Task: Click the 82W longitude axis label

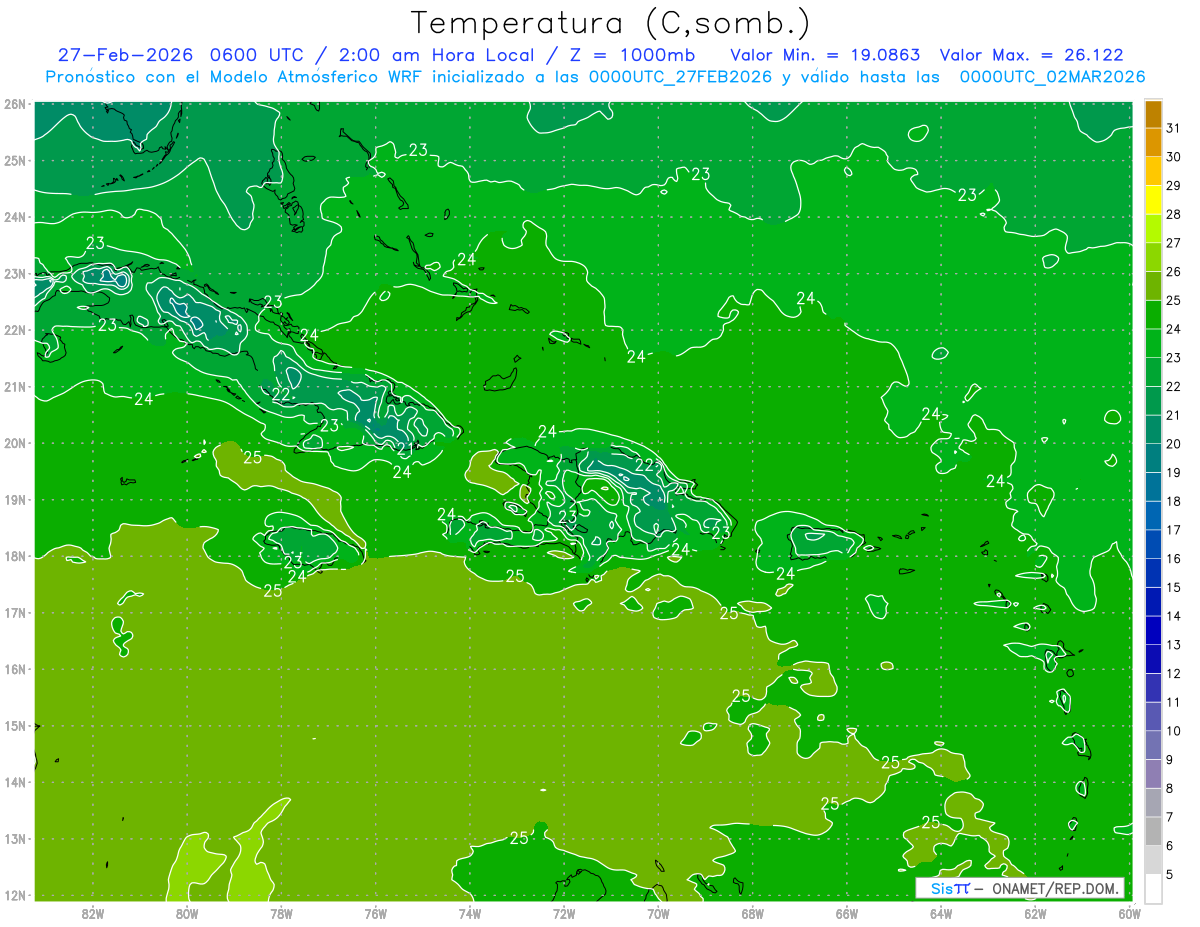Action: 93,913
